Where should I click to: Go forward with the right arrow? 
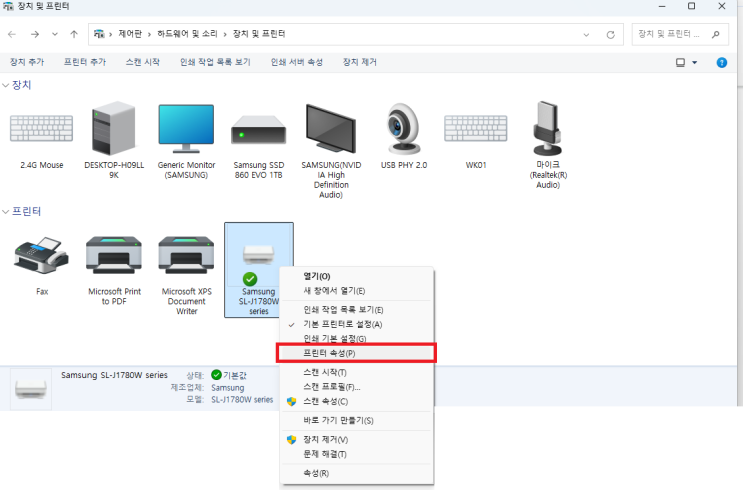tap(35, 34)
